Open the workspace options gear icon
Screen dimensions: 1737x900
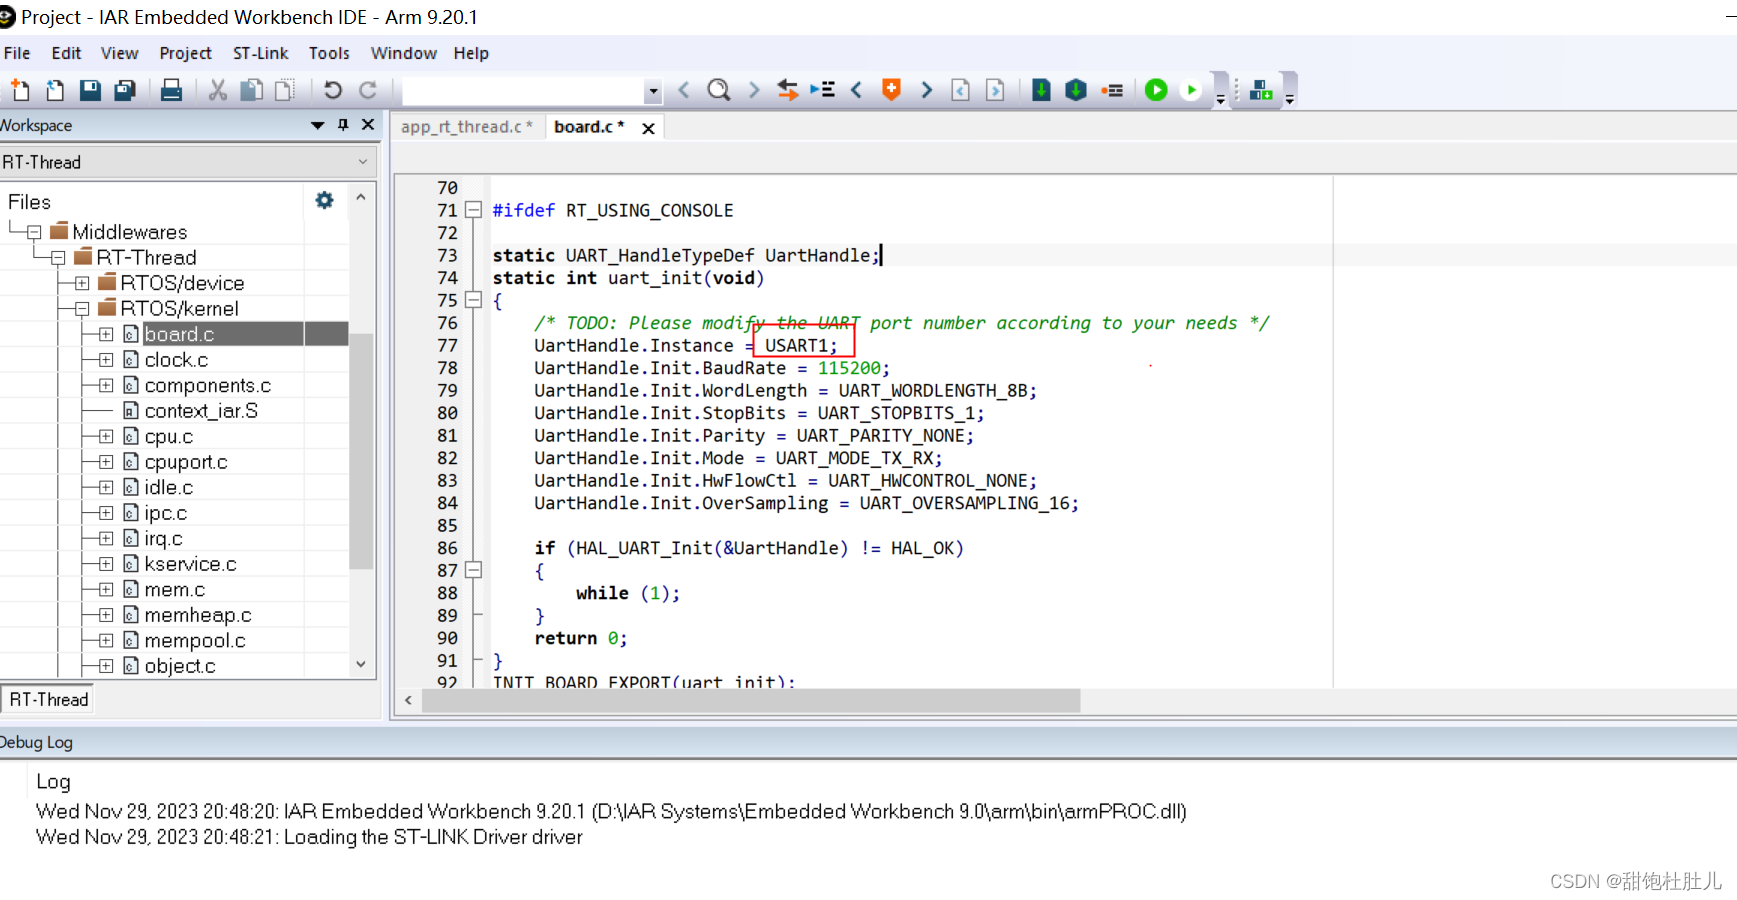pyautogui.click(x=324, y=200)
